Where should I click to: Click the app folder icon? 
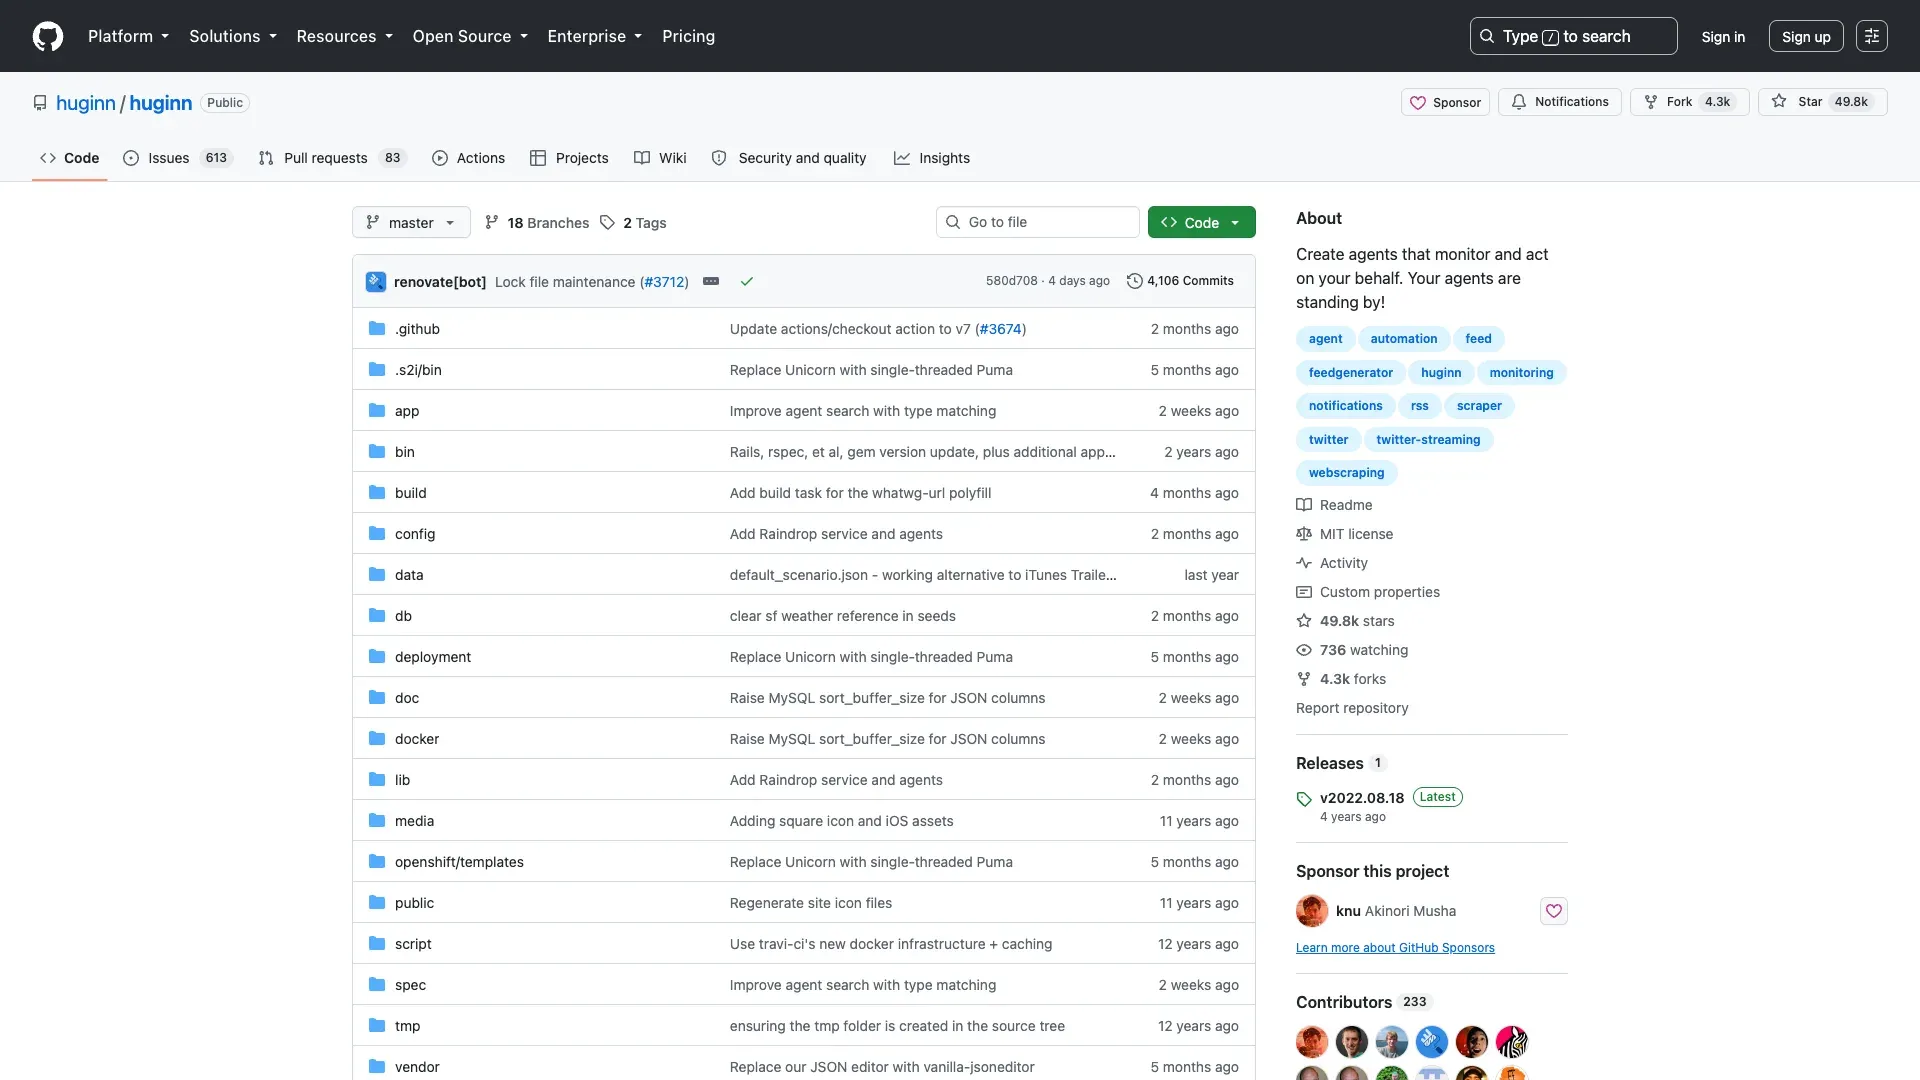377,410
